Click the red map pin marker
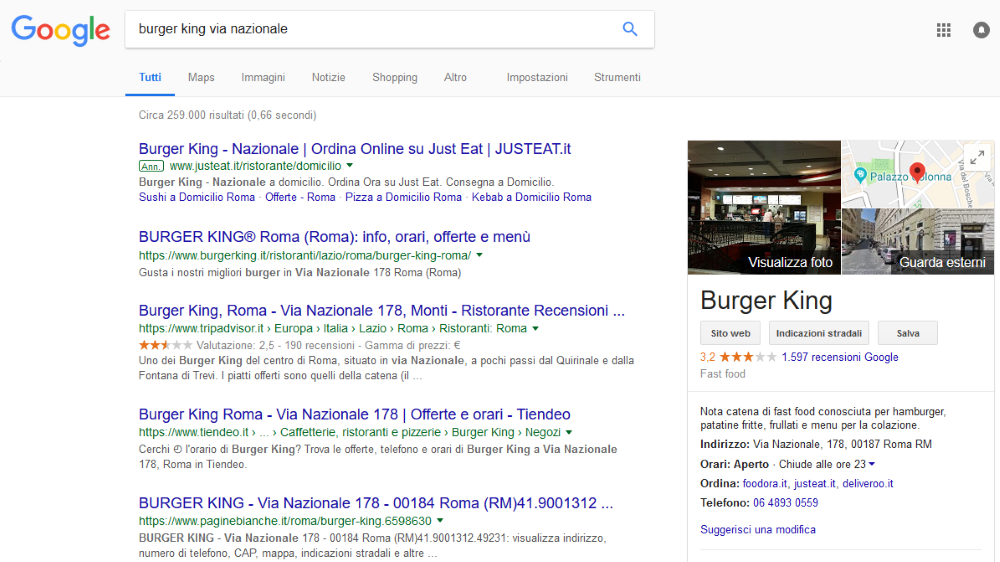 click(x=917, y=172)
